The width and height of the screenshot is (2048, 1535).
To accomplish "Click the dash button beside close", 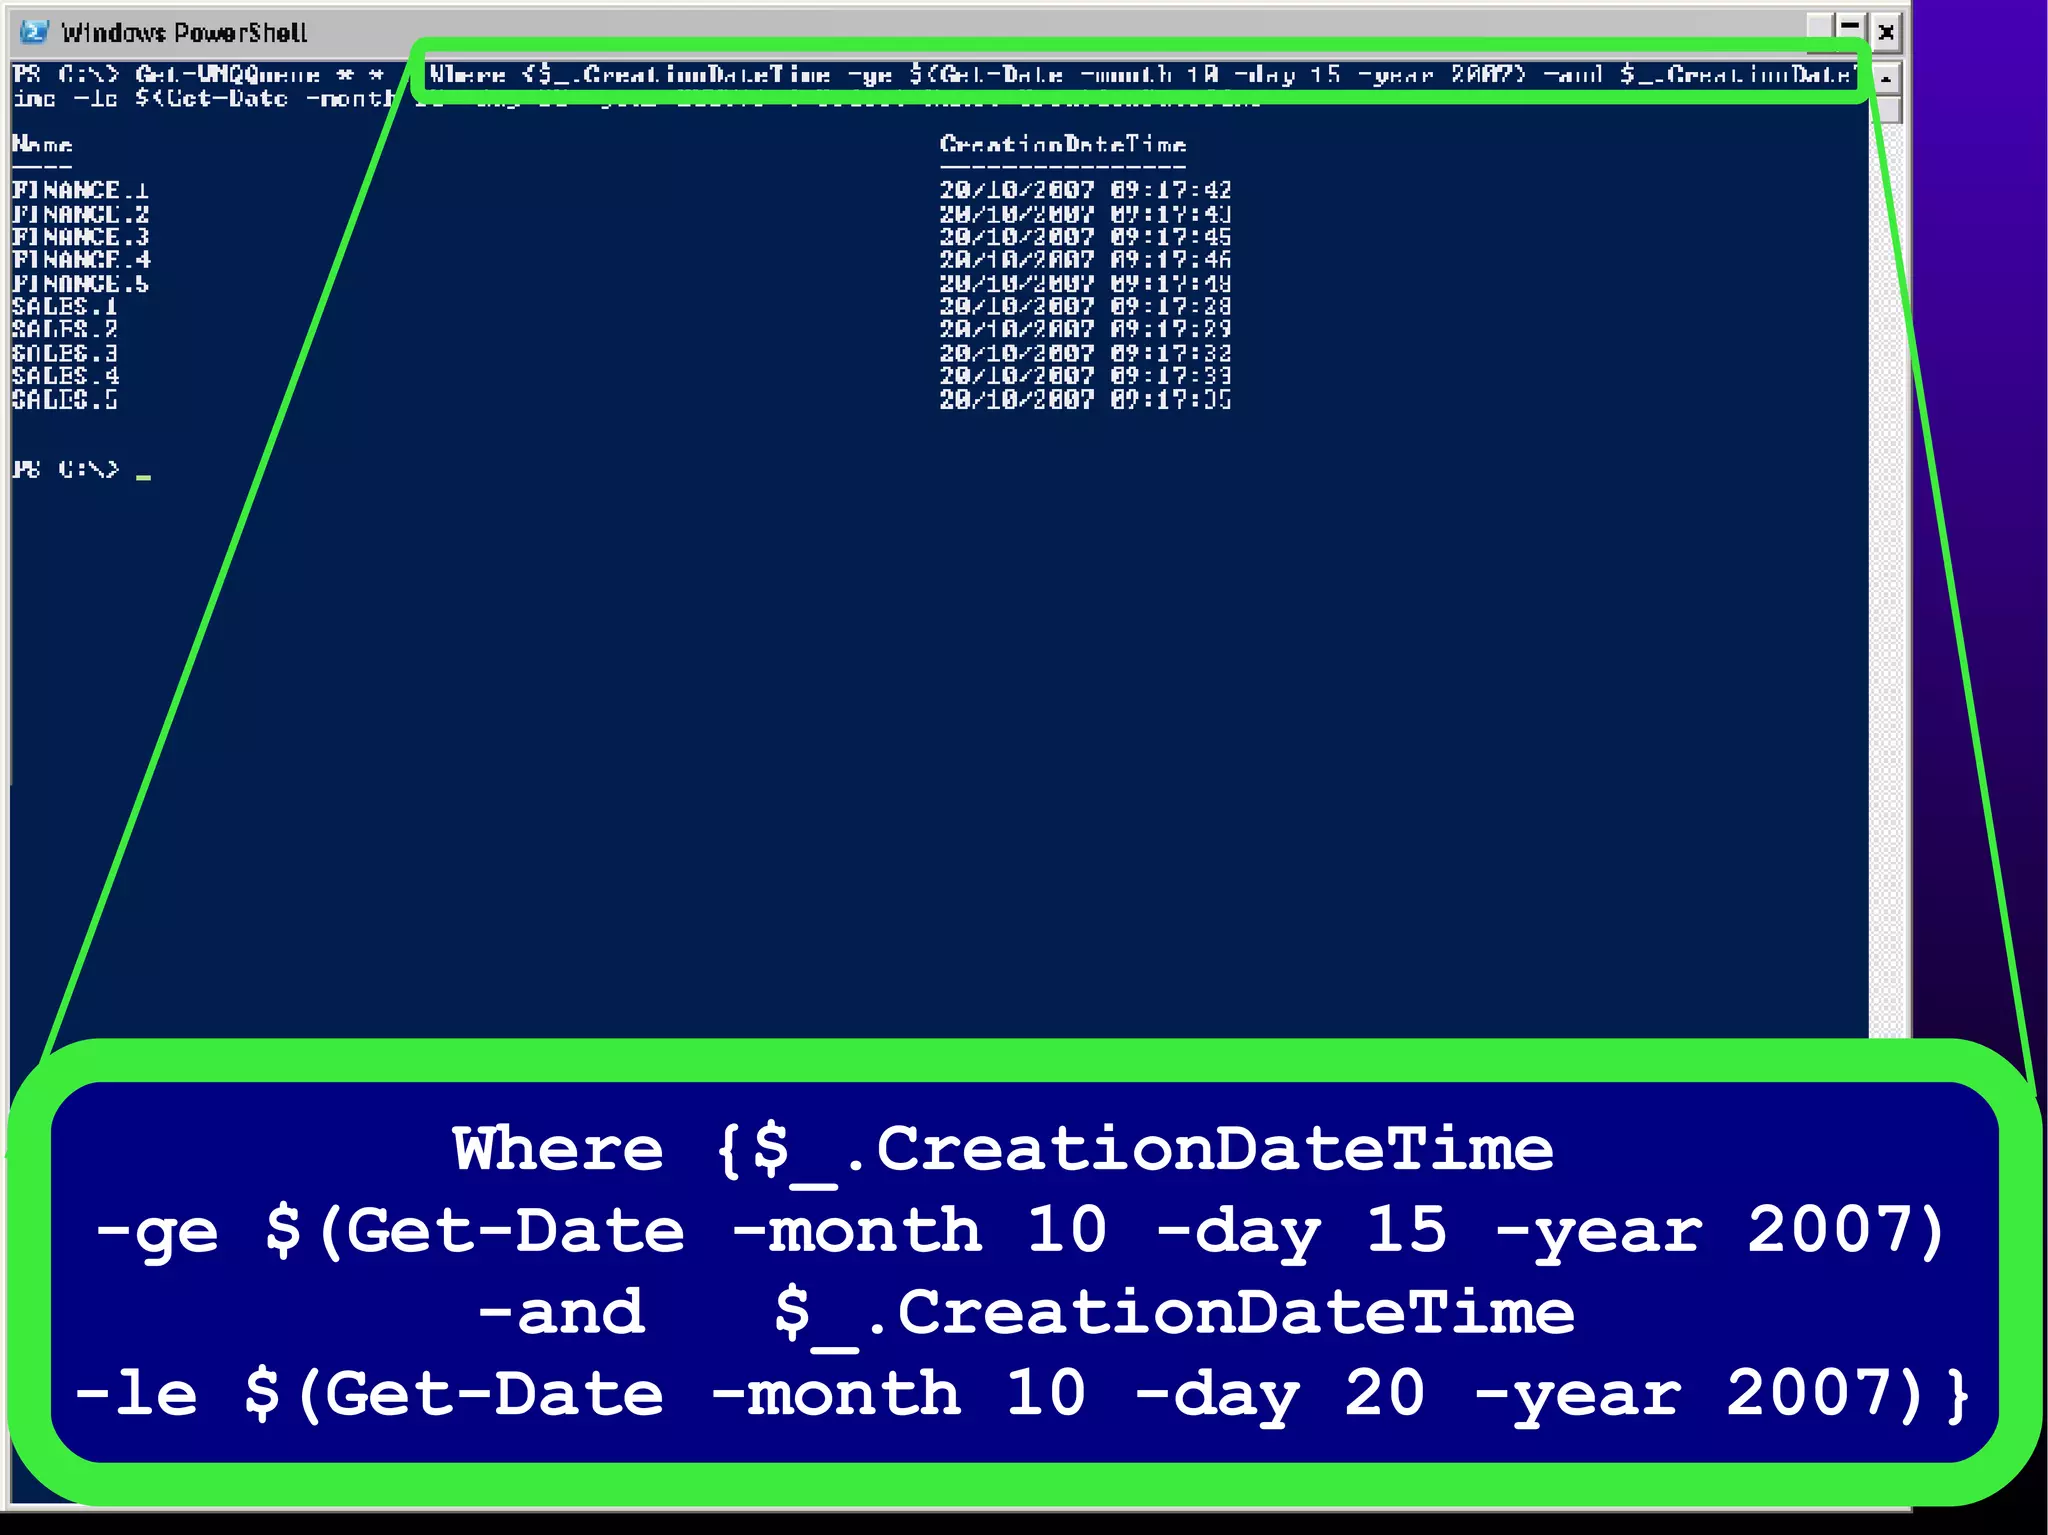I will [1850, 27].
